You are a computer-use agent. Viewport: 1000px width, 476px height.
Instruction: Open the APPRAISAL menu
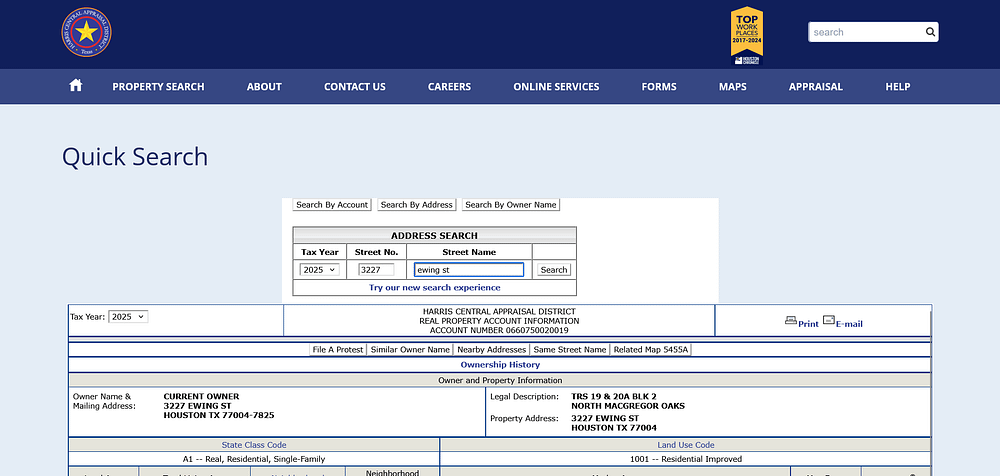pos(816,87)
